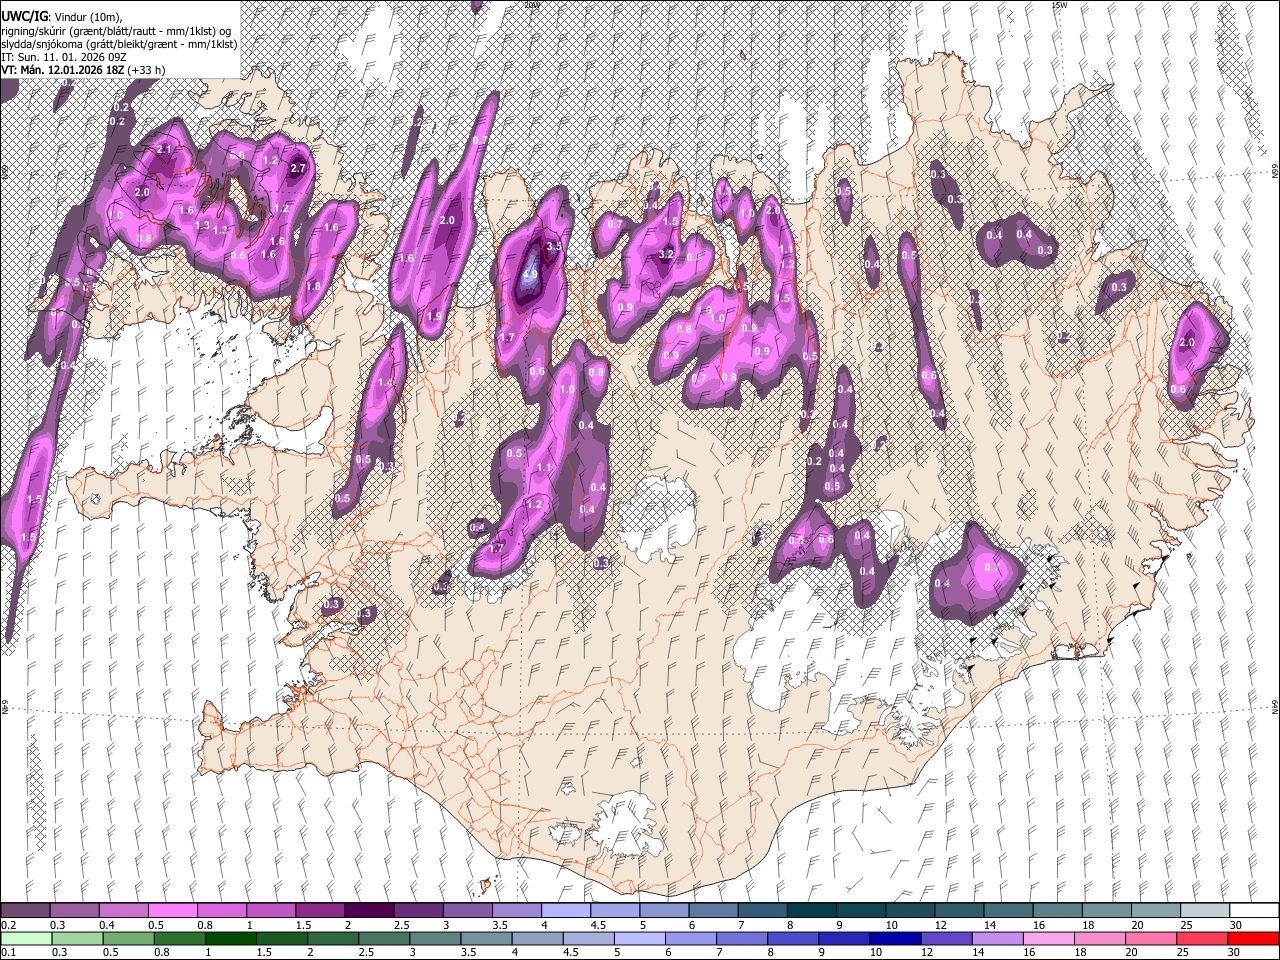This screenshot has height=960, width=1280.
Task: Click the light periwinkle upper-row swatch starting at 4
Action: [566, 911]
